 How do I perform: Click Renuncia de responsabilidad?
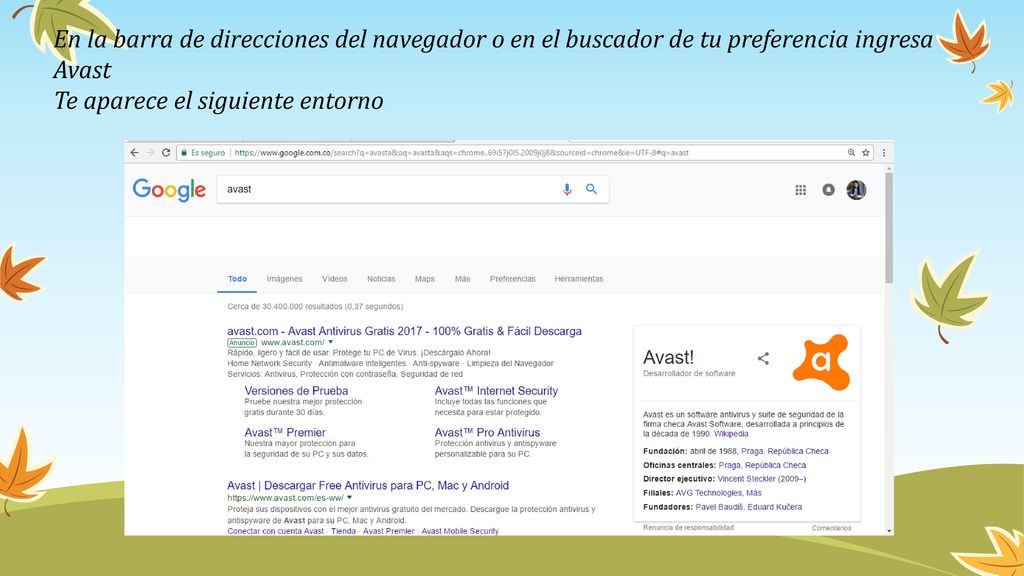click(688, 528)
